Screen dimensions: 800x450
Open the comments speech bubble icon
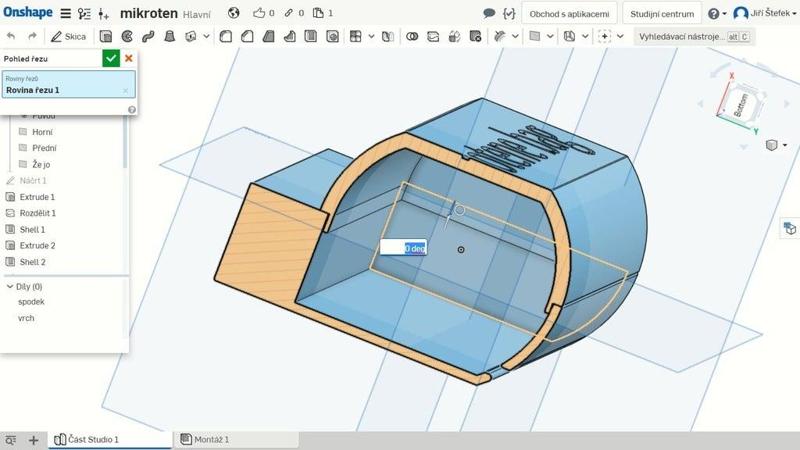click(x=488, y=14)
